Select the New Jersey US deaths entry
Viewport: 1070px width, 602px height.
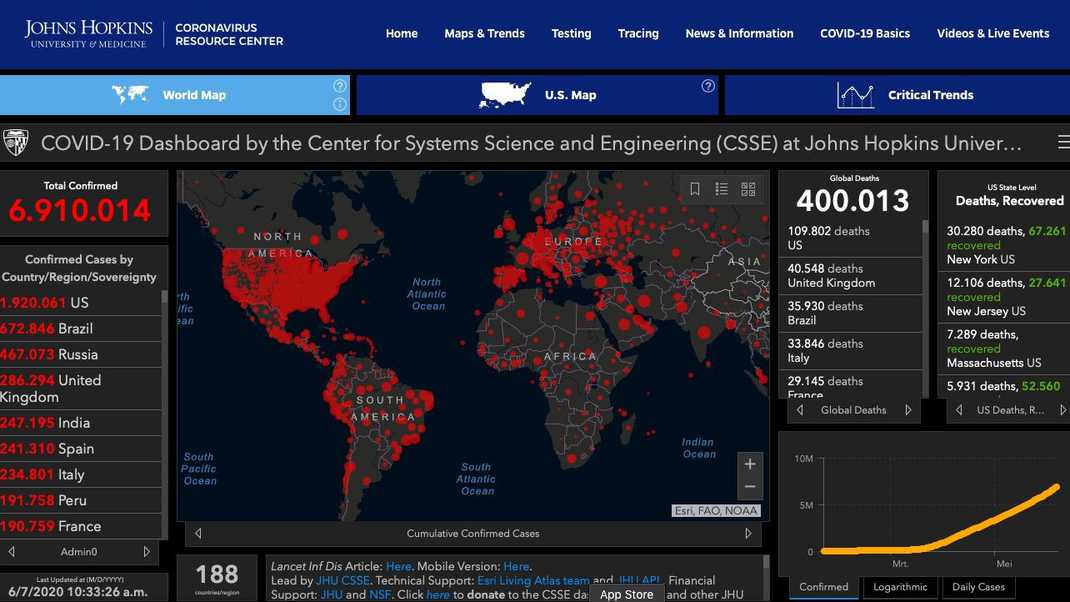click(x=1004, y=297)
